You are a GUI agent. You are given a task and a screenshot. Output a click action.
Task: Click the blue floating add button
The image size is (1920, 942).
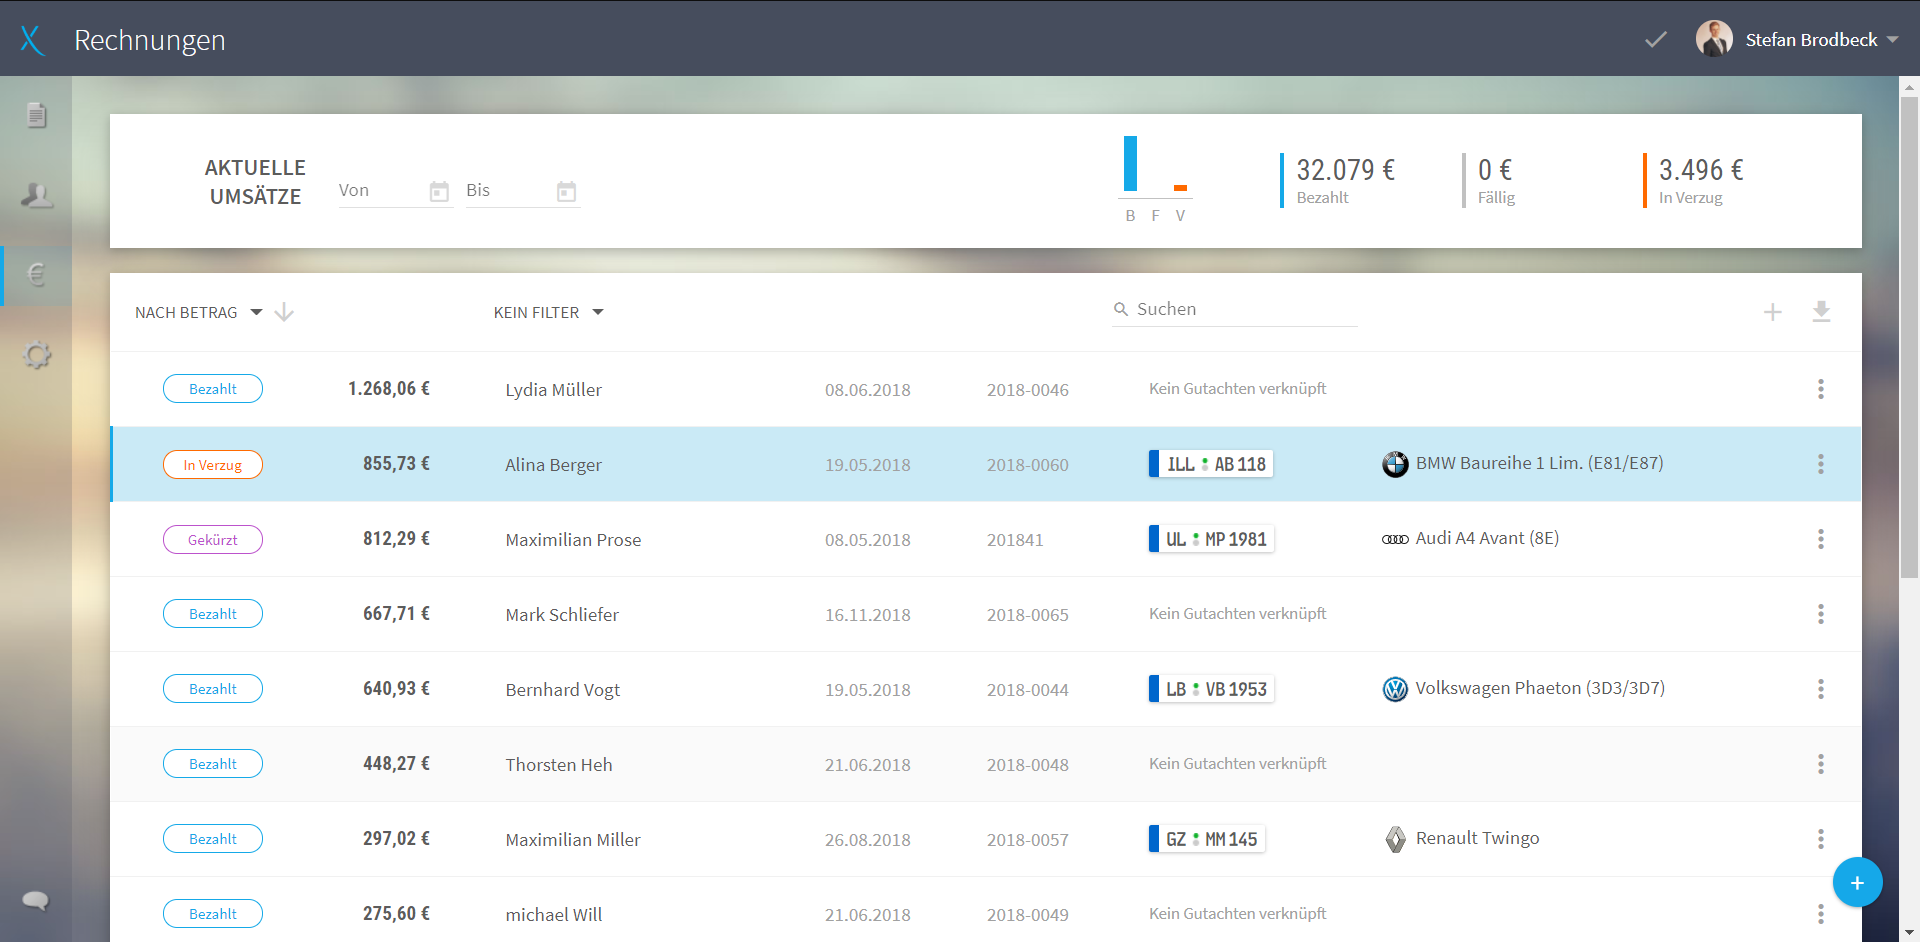click(x=1857, y=882)
